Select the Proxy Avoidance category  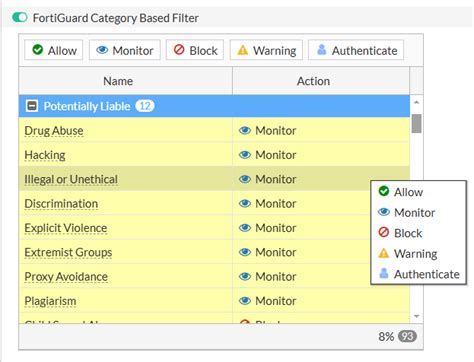(x=66, y=277)
